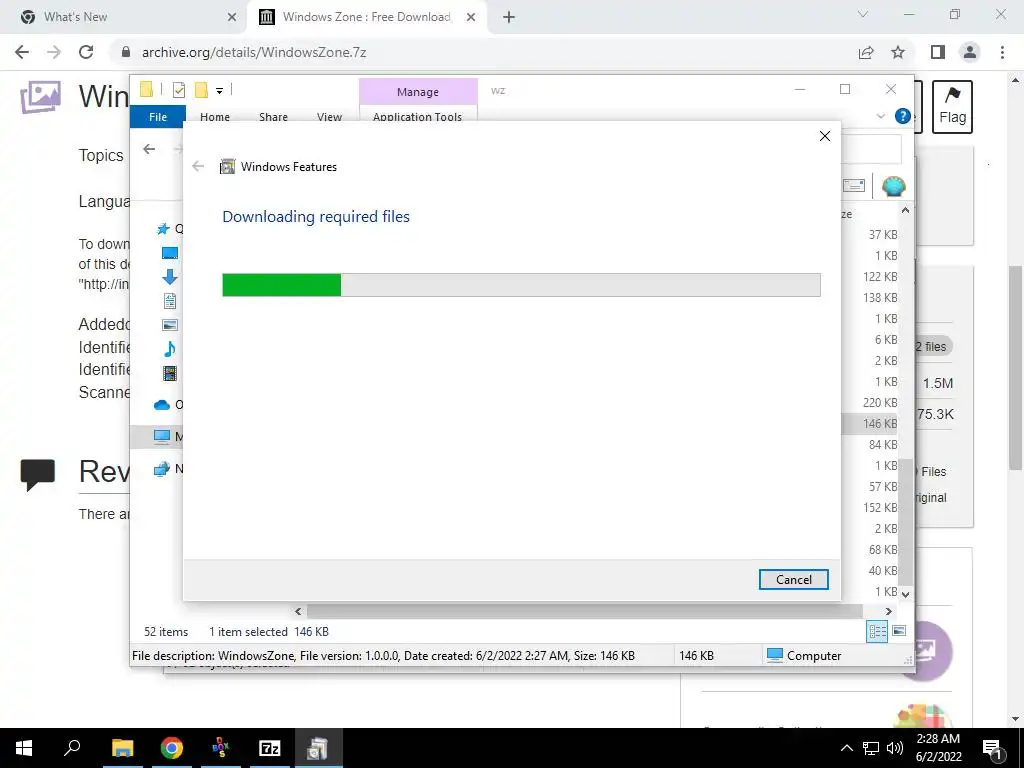Open a new Chrome tab
This screenshot has width=1024, height=768.
pyautogui.click(x=509, y=18)
